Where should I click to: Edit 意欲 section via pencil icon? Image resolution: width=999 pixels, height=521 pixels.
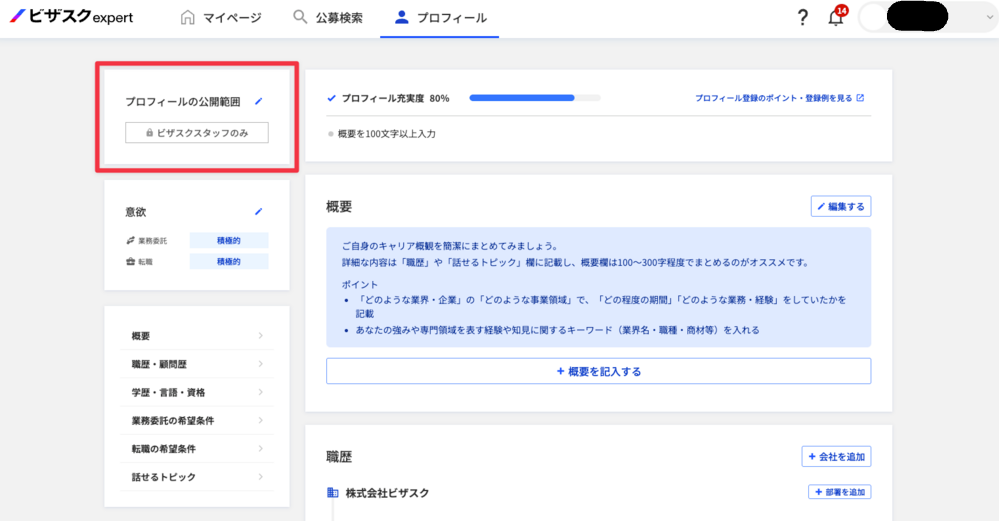(x=259, y=211)
